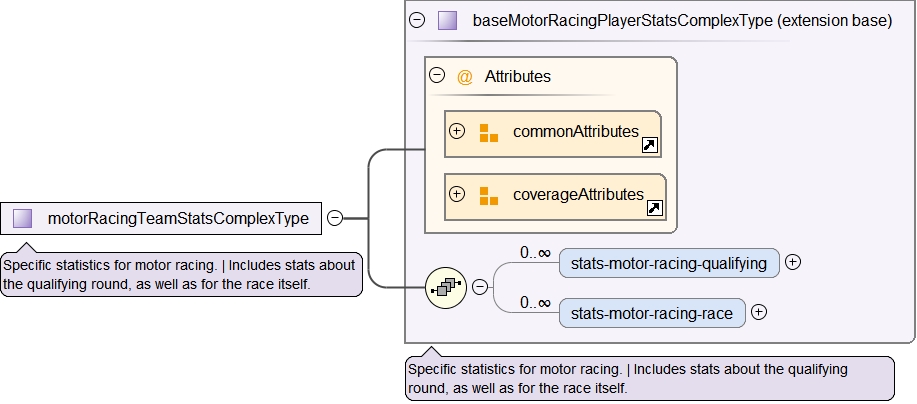
Task: Expand the commonAttributes group
Action: point(457,132)
